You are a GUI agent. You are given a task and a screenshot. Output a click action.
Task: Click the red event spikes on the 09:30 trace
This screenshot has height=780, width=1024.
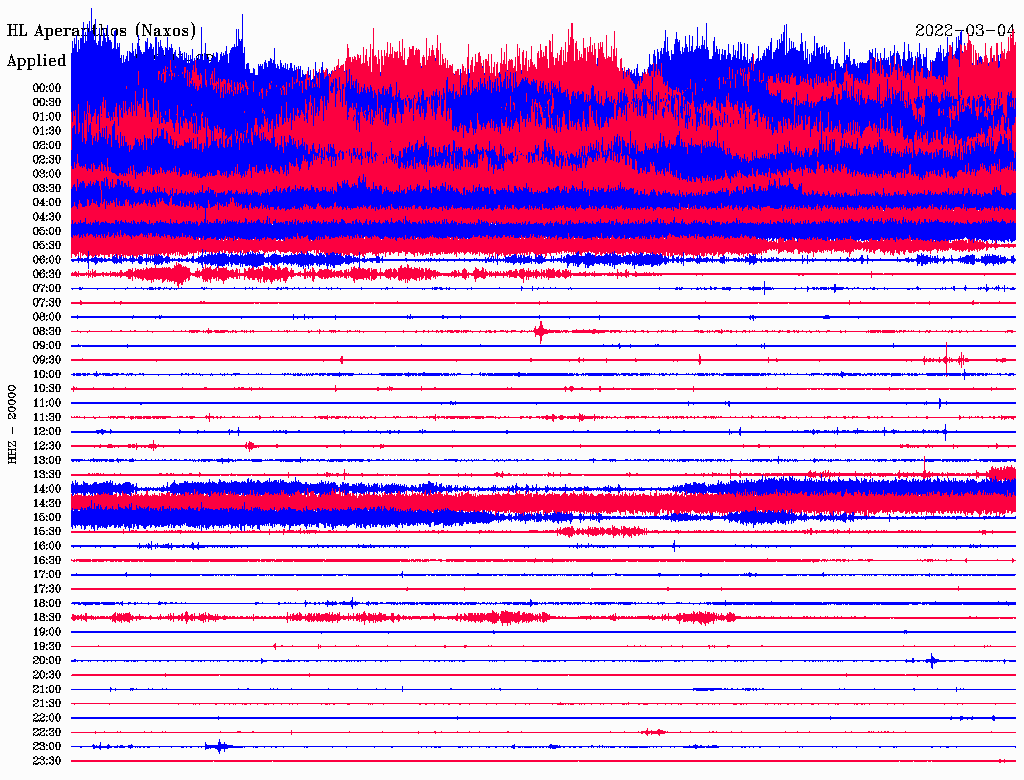tap(951, 359)
